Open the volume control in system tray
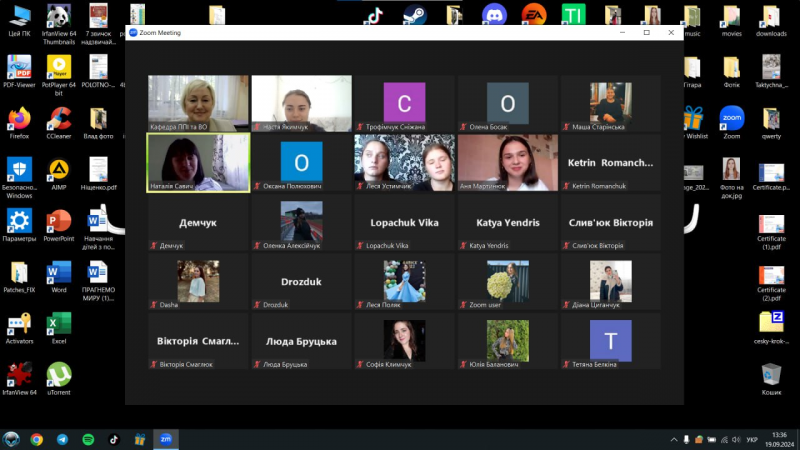The height and width of the screenshot is (450, 800). (x=736, y=439)
